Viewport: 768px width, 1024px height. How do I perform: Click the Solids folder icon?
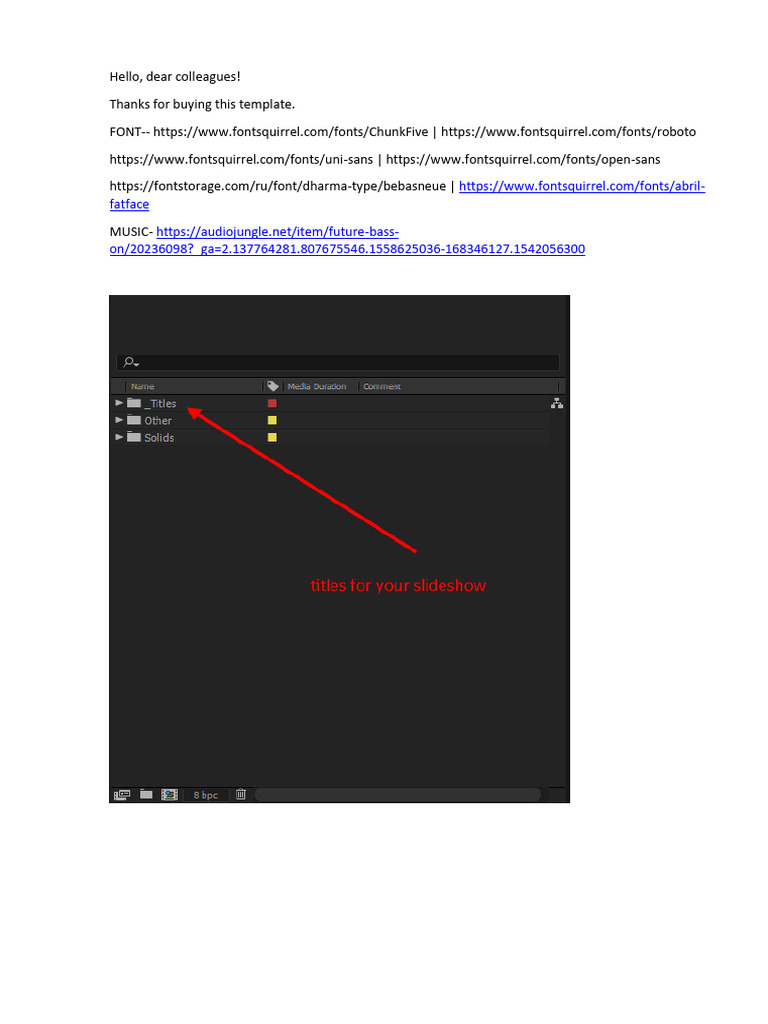[x=134, y=437]
